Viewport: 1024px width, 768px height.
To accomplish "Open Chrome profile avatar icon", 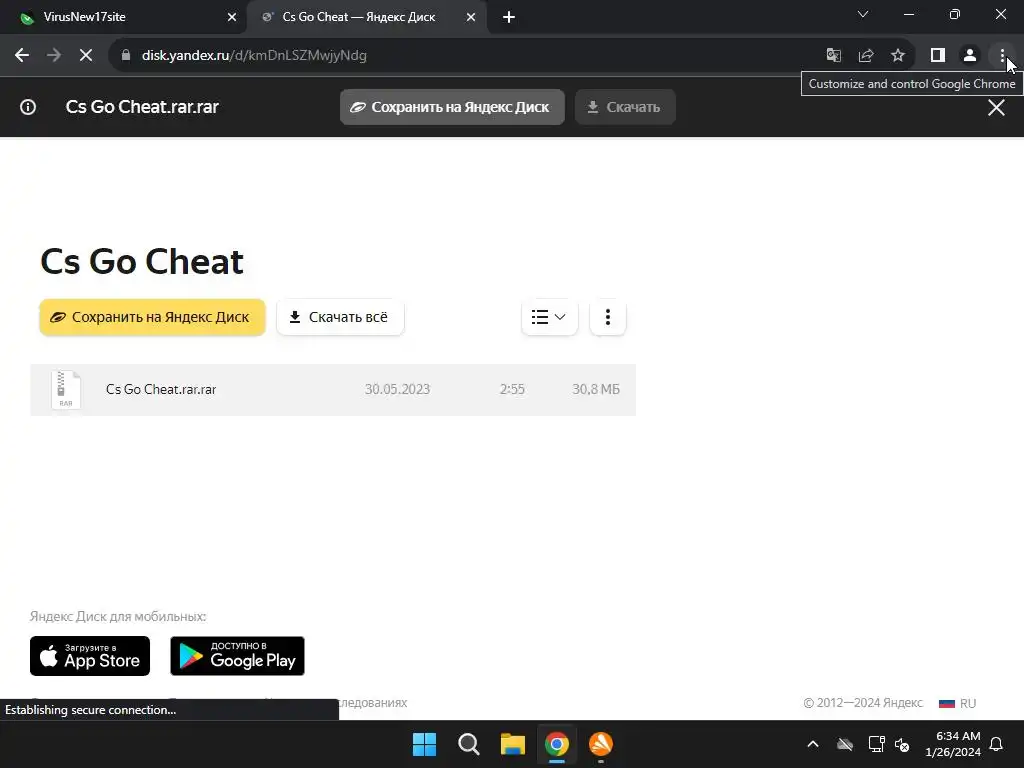I will (970, 56).
